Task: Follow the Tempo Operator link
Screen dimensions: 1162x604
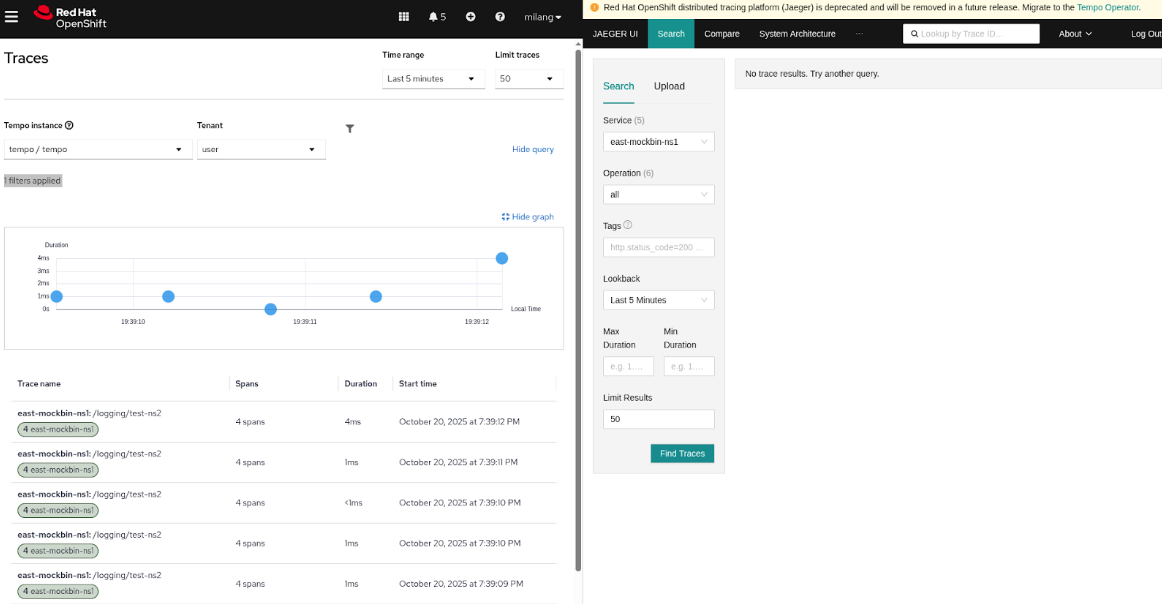Action: point(1107,7)
